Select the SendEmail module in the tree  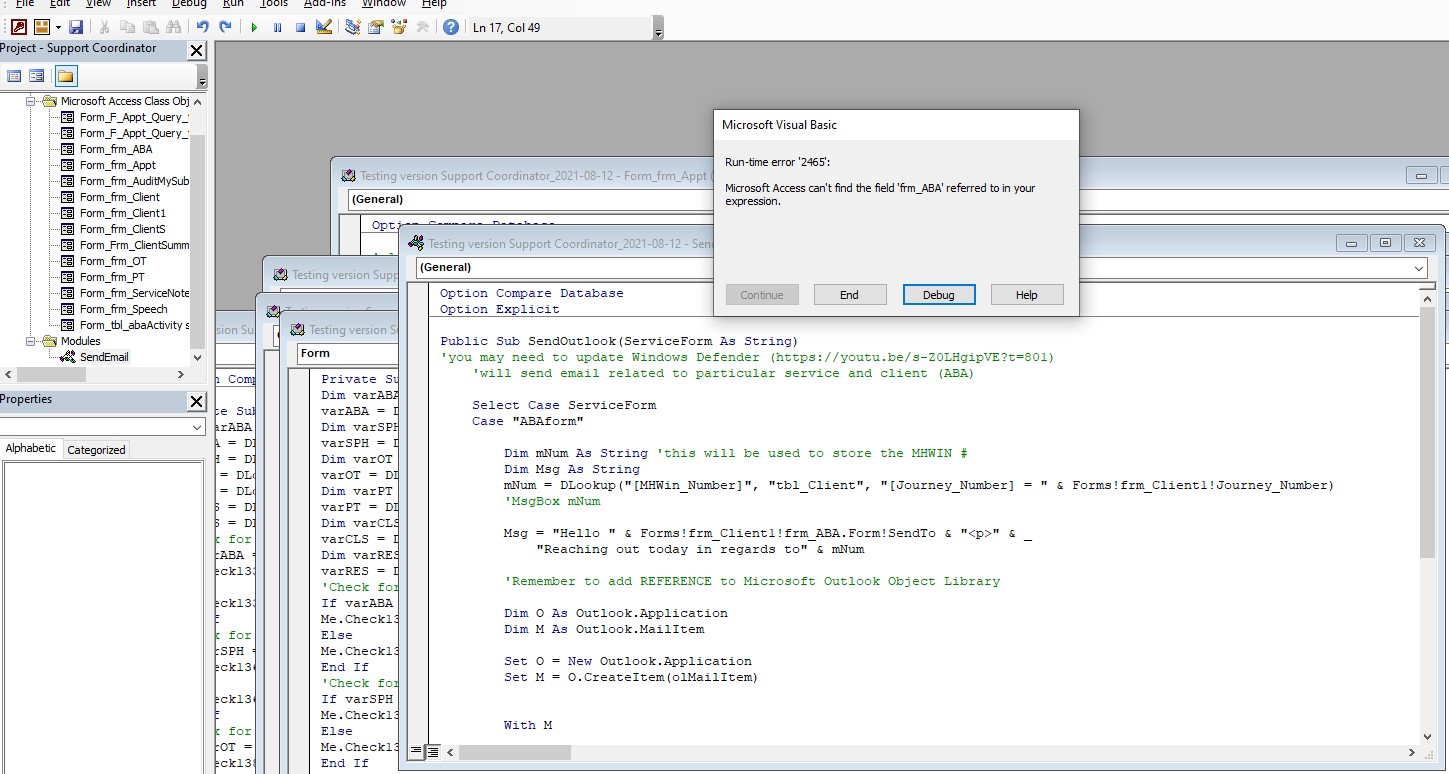click(104, 357)
